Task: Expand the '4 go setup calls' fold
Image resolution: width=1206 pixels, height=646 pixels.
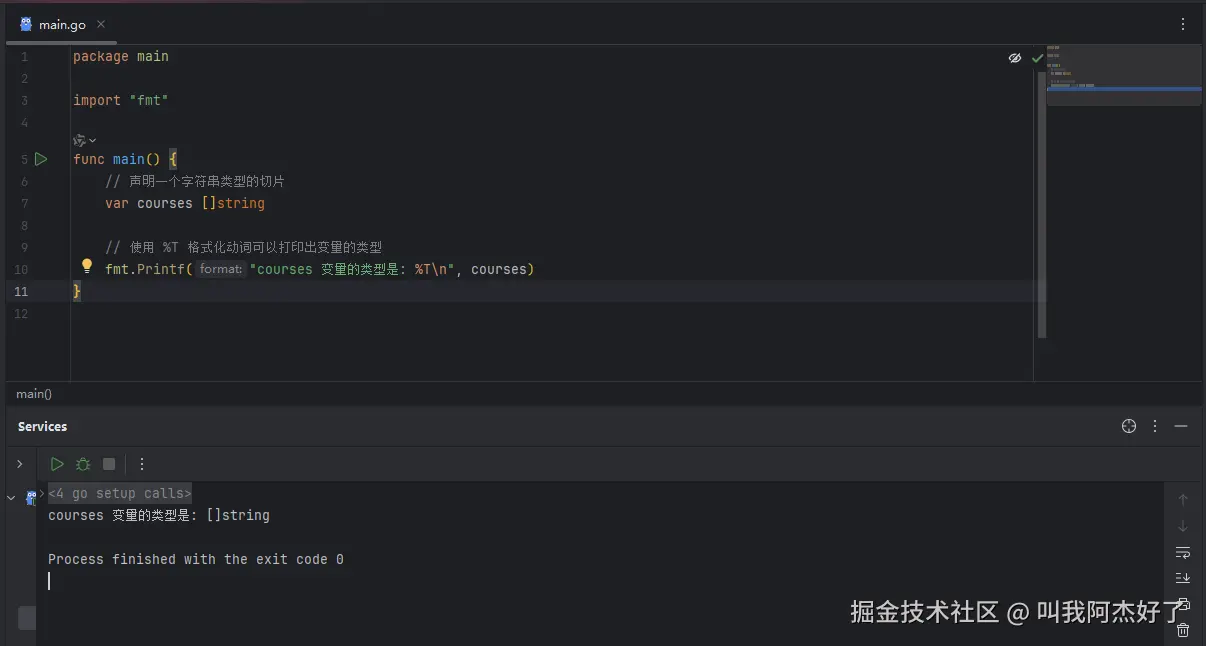Action: [119, 493]
